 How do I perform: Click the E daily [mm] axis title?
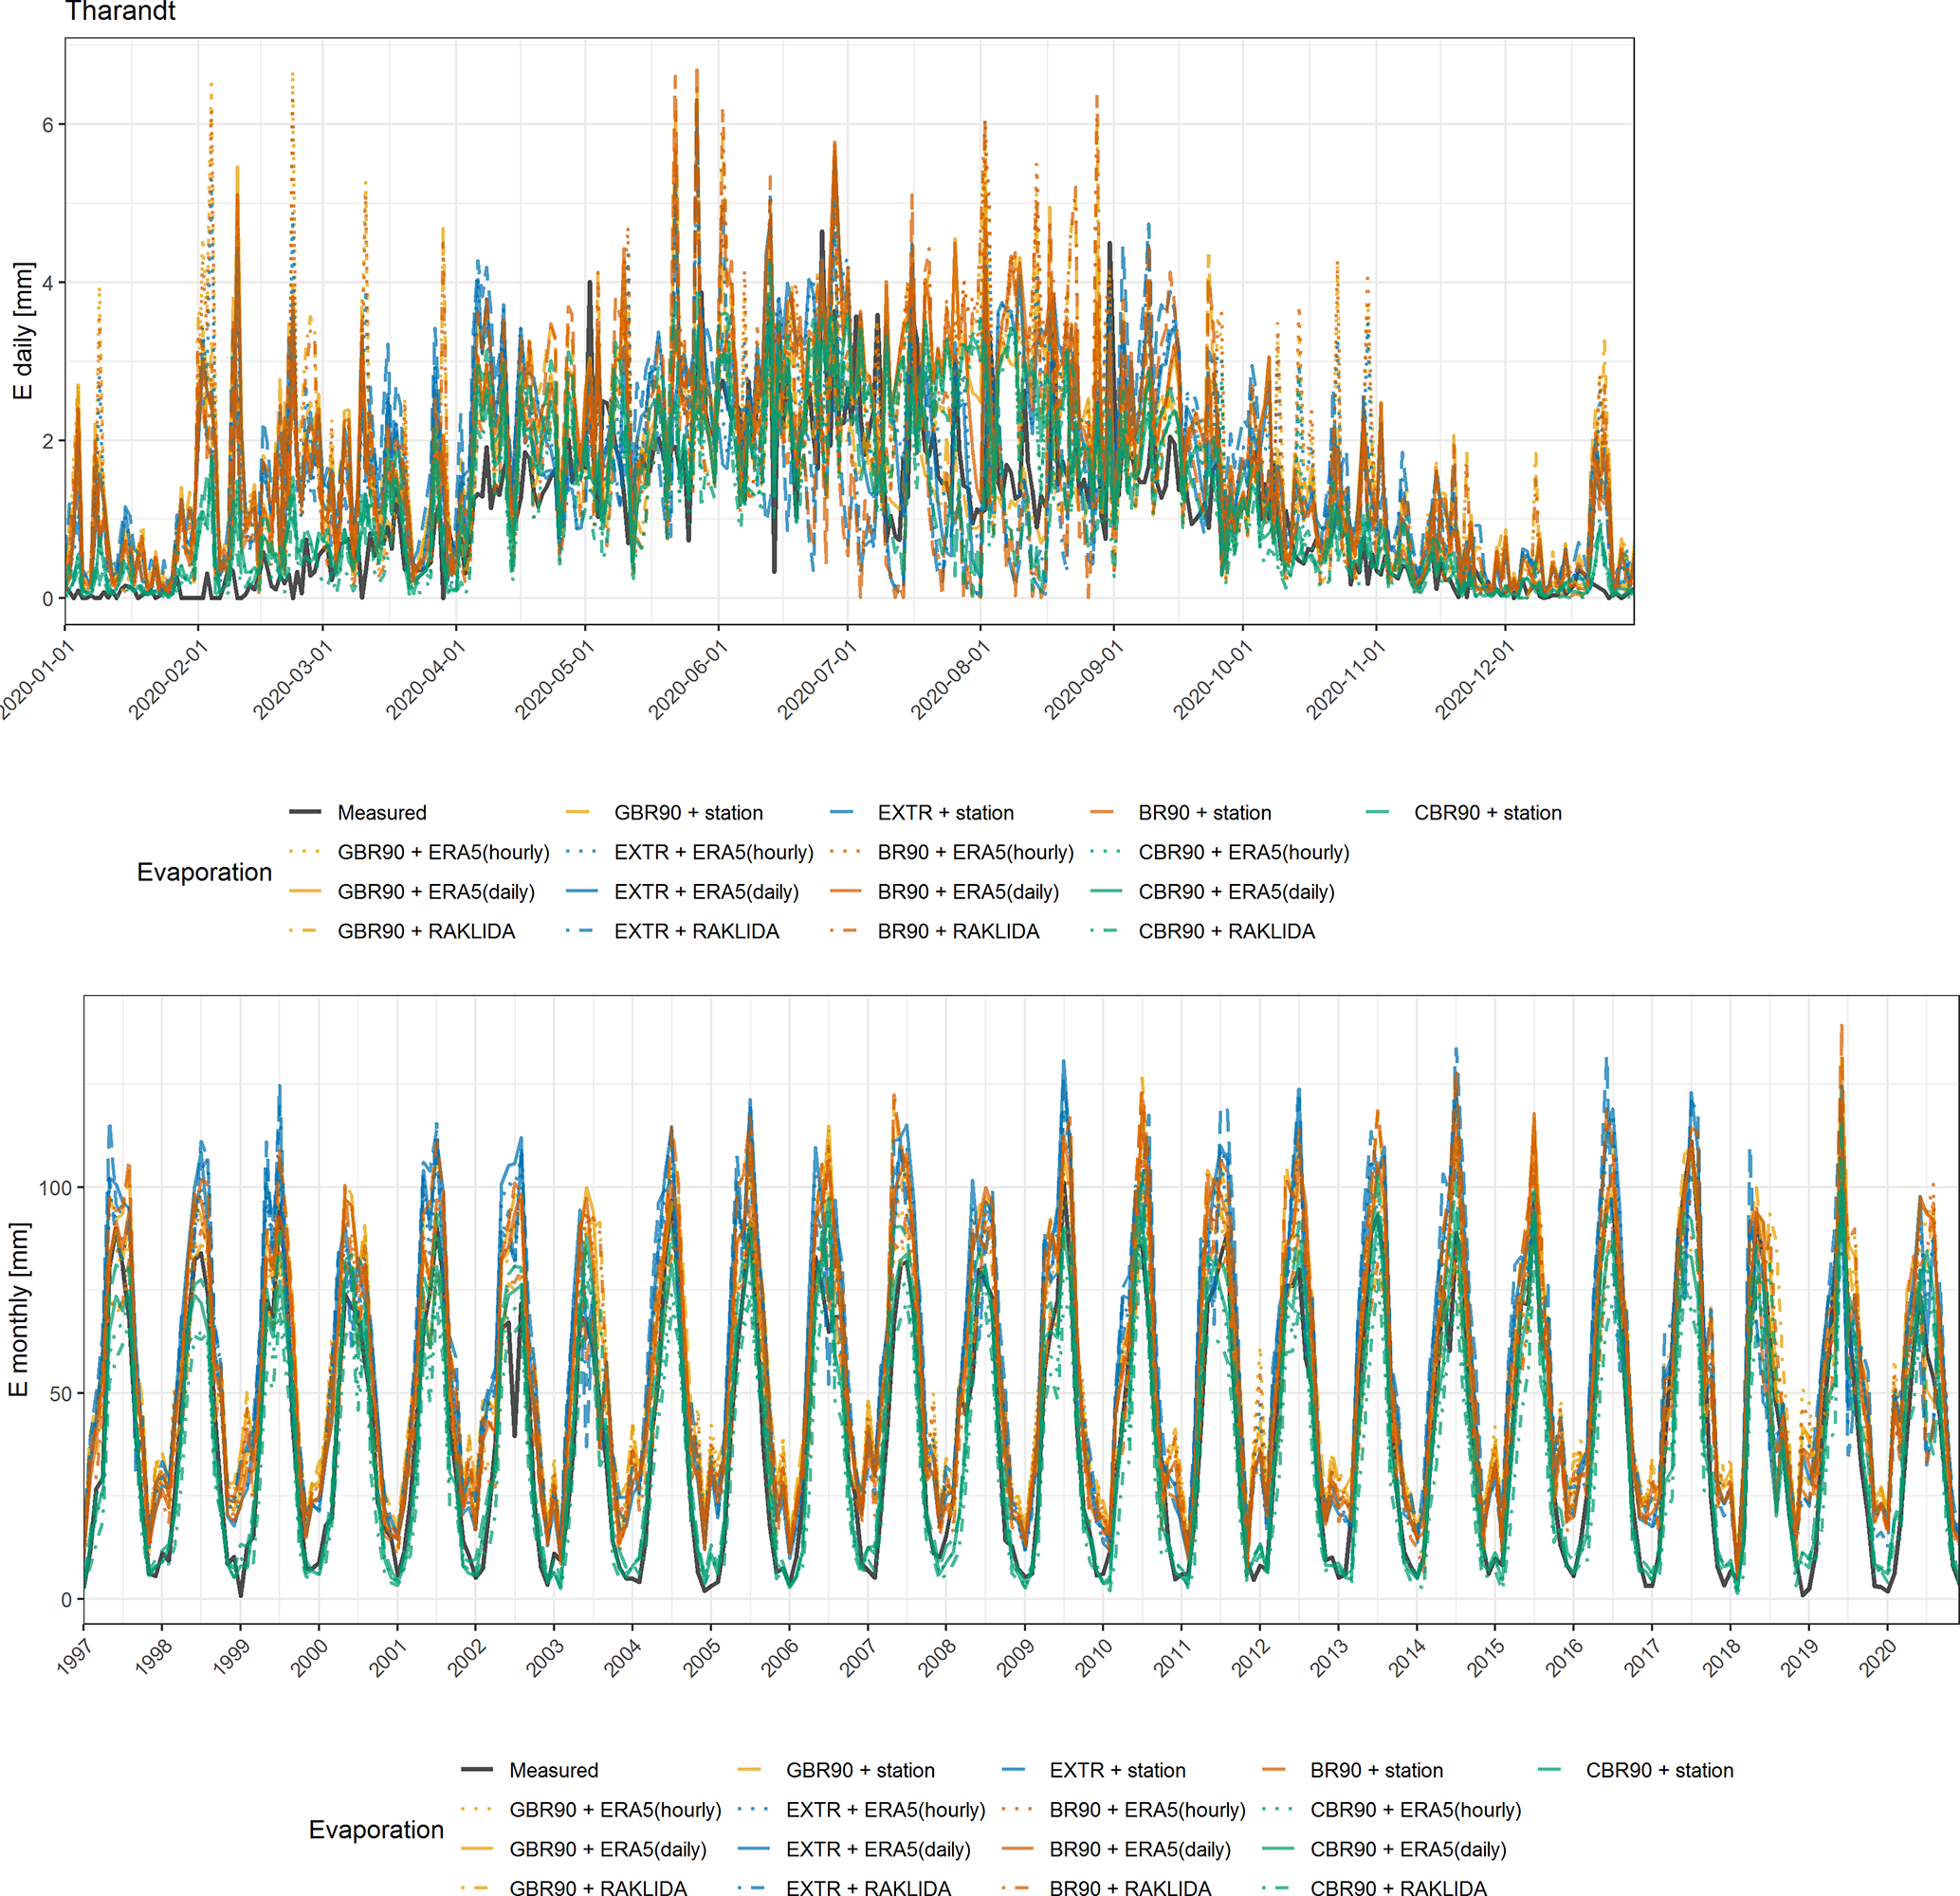[23, 331]
